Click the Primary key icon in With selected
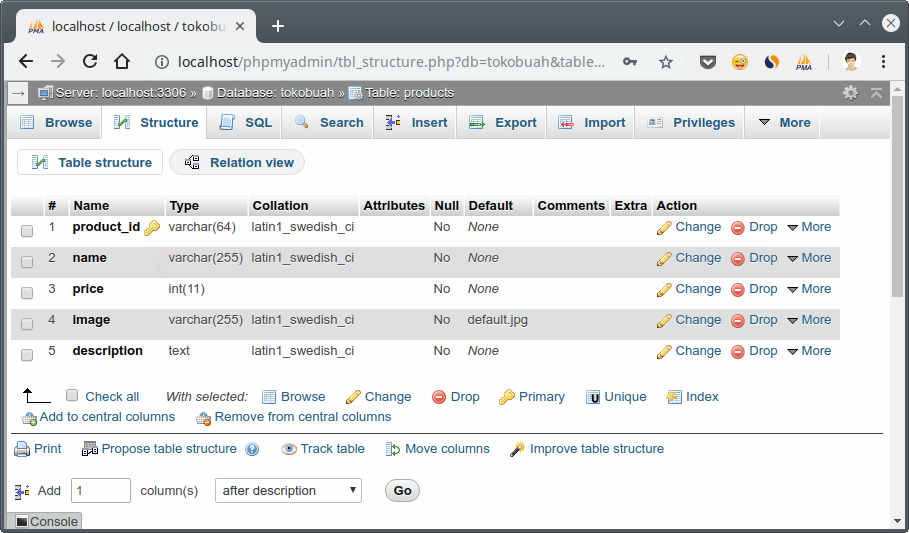The image size is (909, 533). pyautogui.click(x=507, y=397)
